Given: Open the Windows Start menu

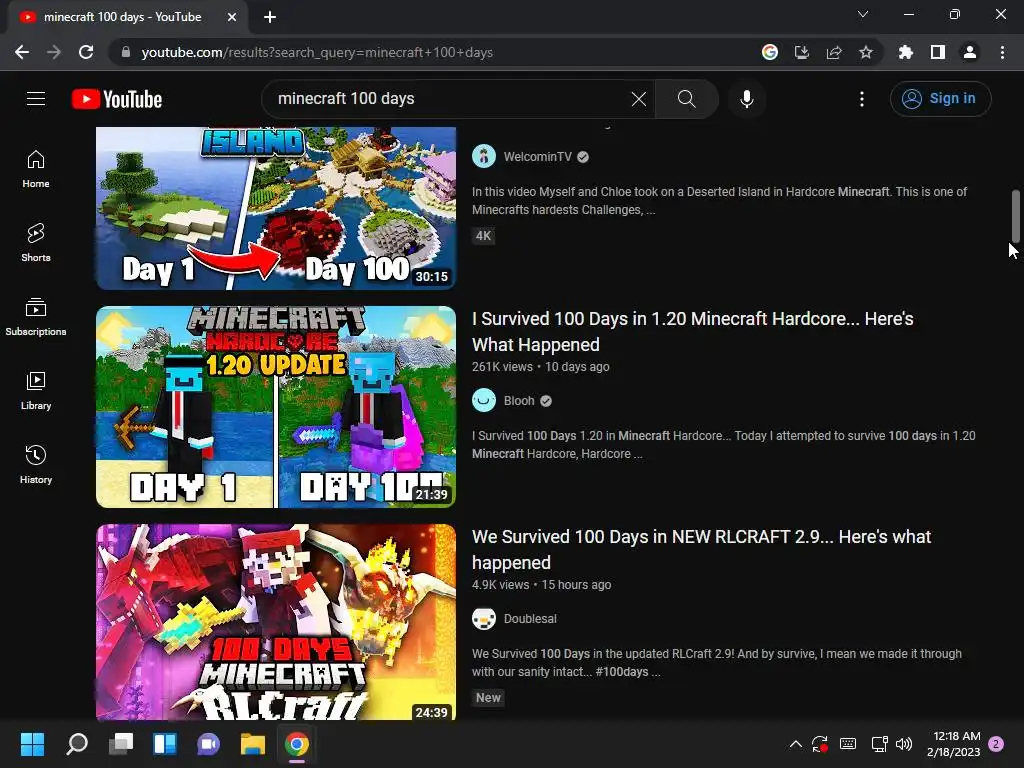Looking at the screenshot, I should (x=32, y=744).
